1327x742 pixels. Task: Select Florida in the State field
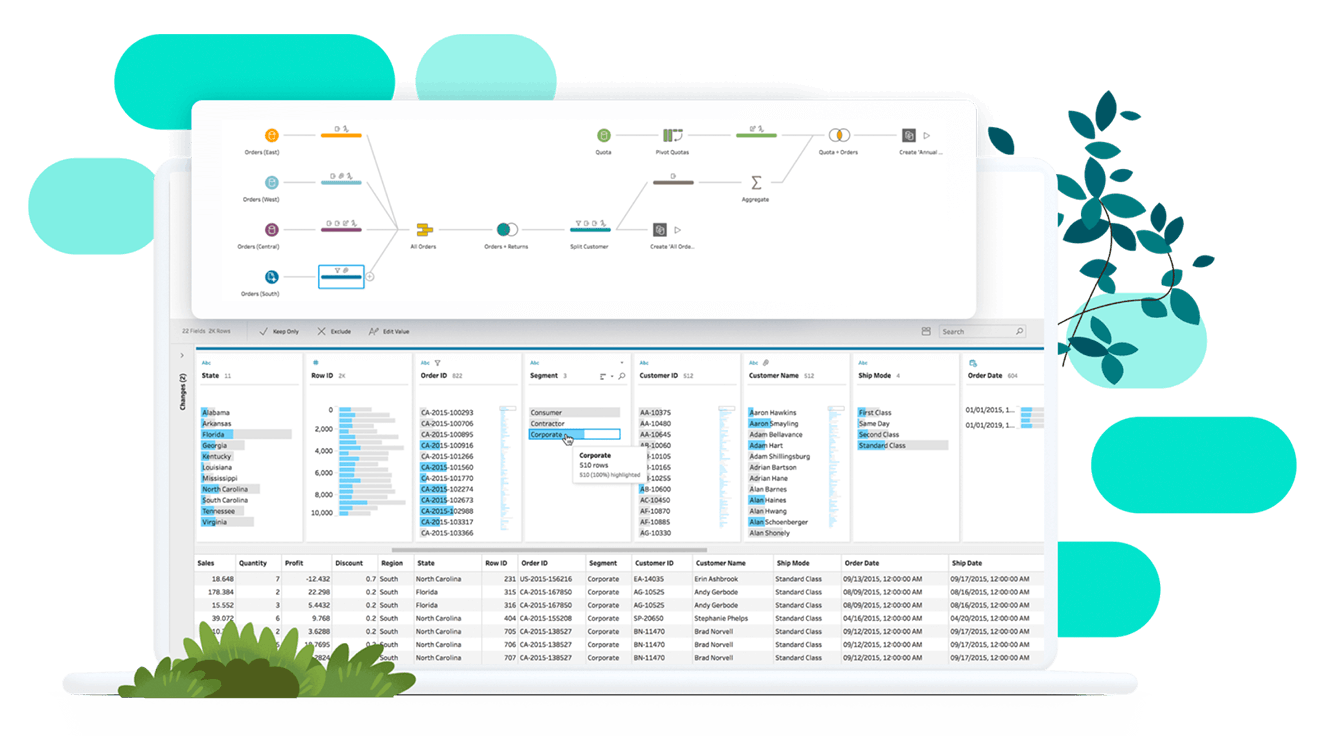(x=246, y=434)
